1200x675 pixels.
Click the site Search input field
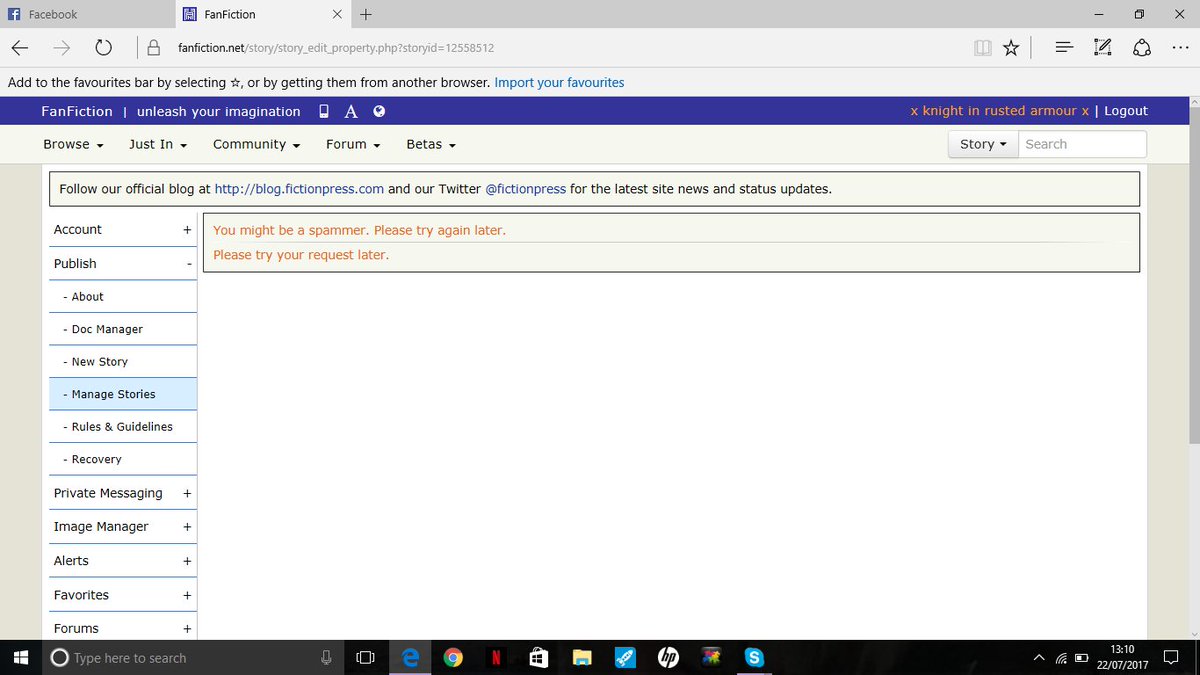click(x=1082, y=144)
